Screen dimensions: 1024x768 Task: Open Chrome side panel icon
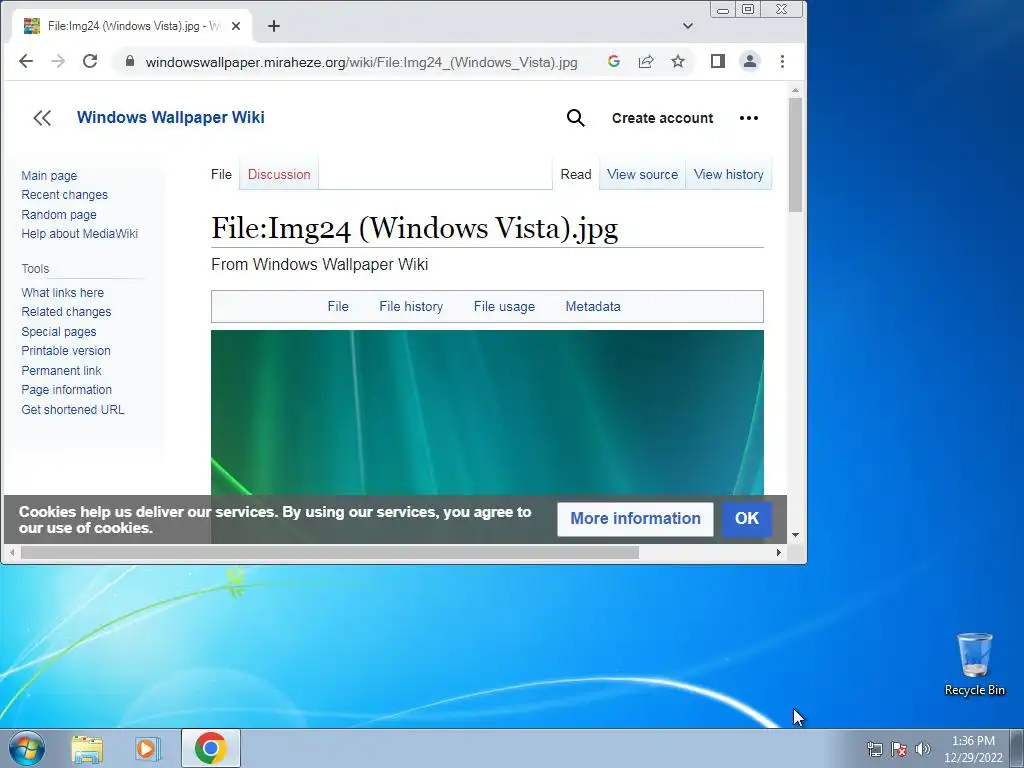(718, 61)
